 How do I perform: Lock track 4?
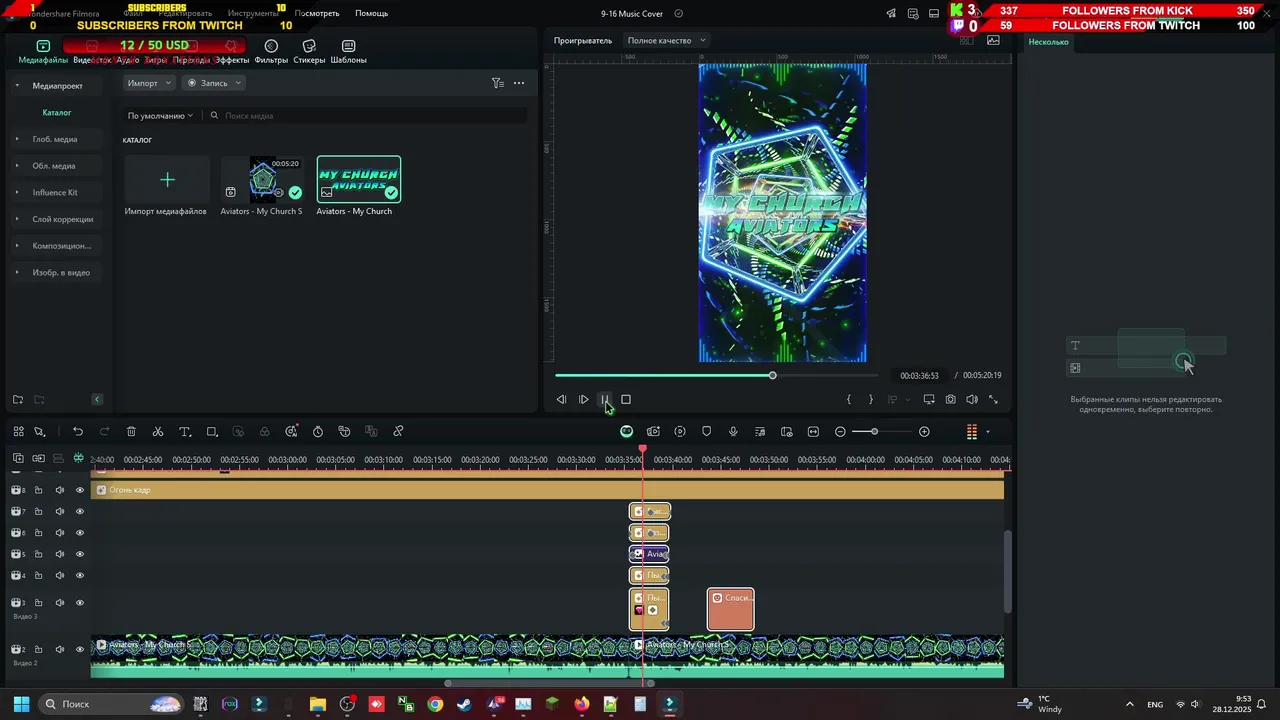(38, 576)
